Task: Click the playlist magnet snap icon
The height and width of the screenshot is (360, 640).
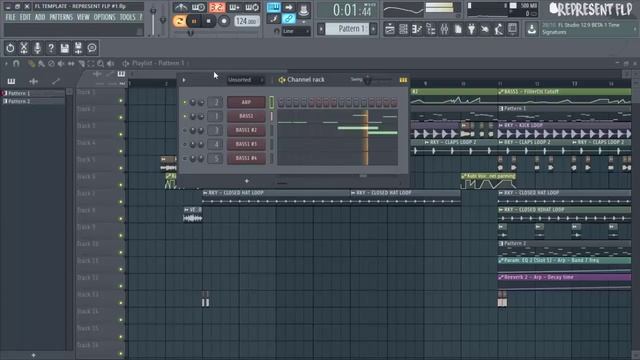Action: click(x=16, y=63)
